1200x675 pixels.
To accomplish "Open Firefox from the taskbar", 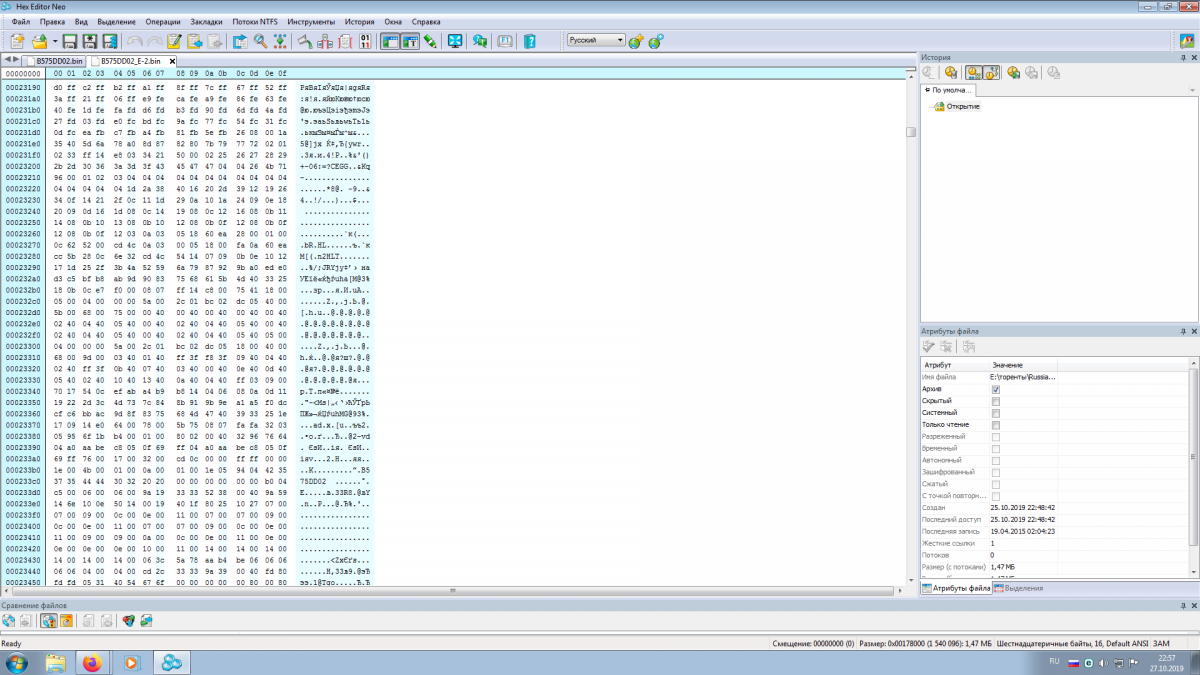I will (92, 662).
